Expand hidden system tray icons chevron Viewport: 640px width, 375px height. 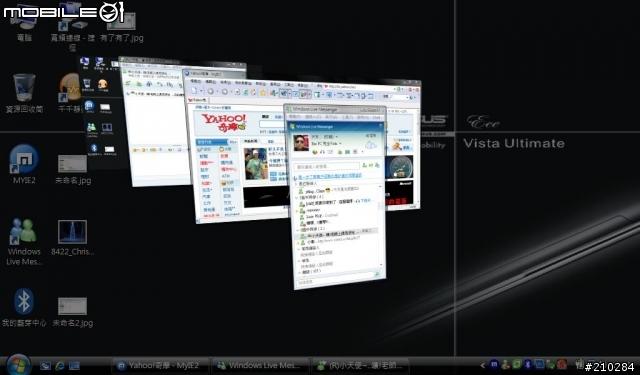483,365
